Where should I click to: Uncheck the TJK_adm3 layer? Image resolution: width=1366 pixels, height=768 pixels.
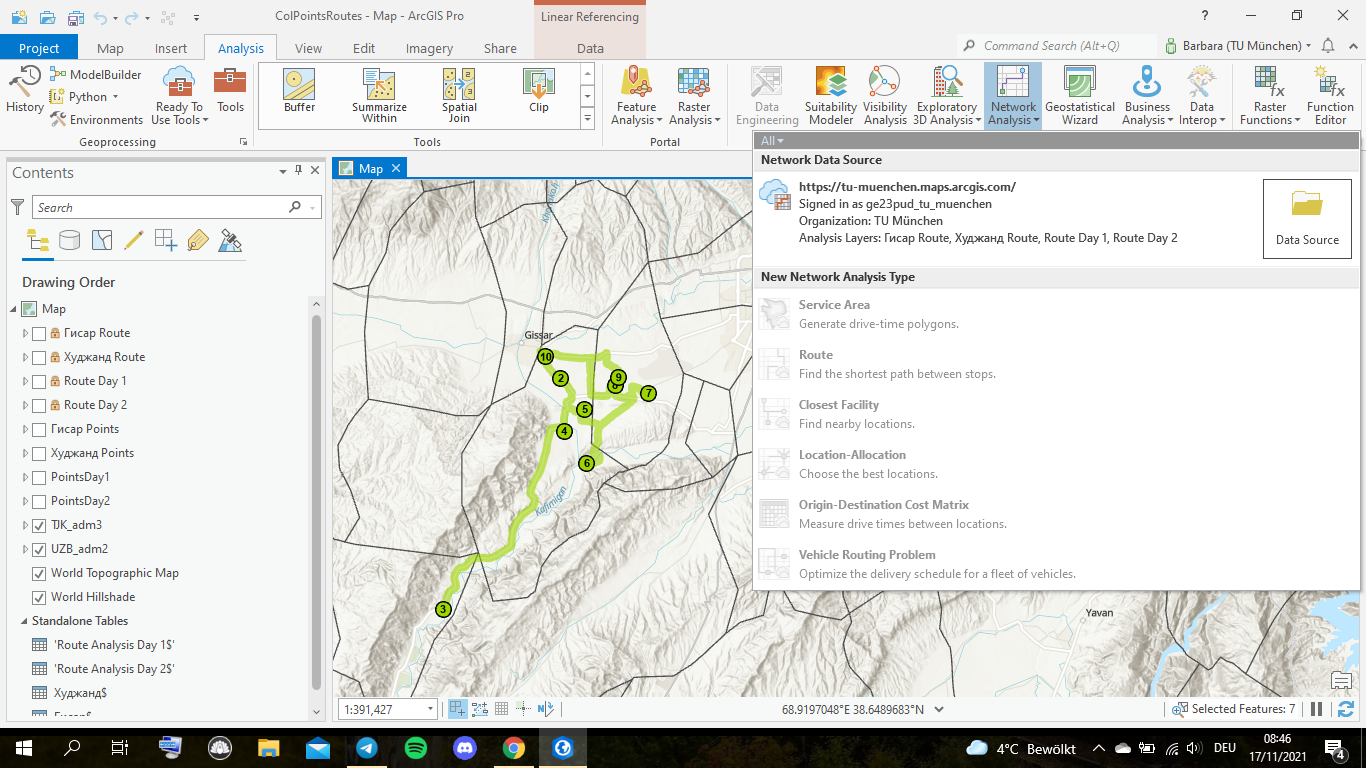click(39, 525)
